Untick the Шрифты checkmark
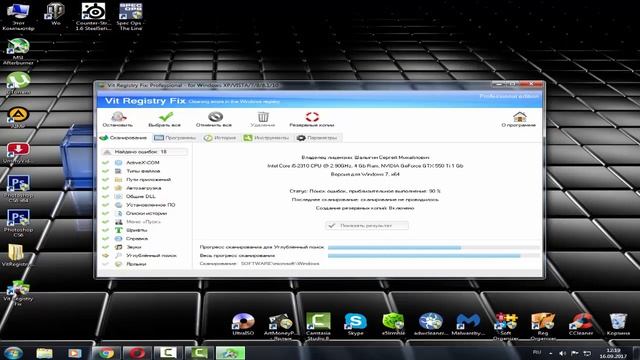Viewport: 640px width, 360px height. (106, 230)
